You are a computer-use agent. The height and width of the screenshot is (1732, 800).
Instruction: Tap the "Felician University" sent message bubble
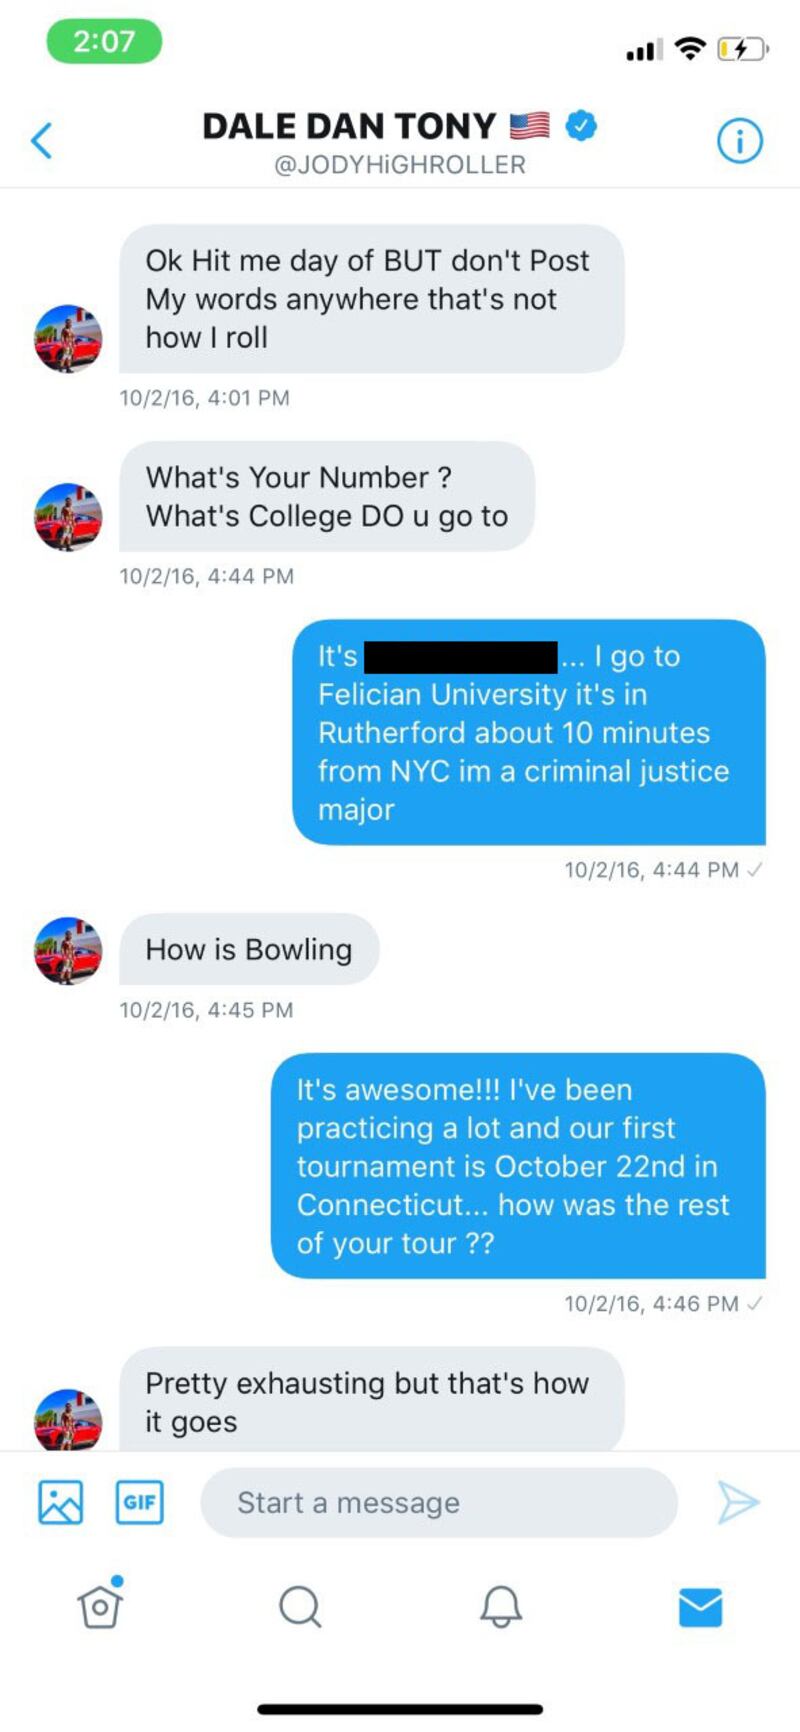[x=528, y=733]
